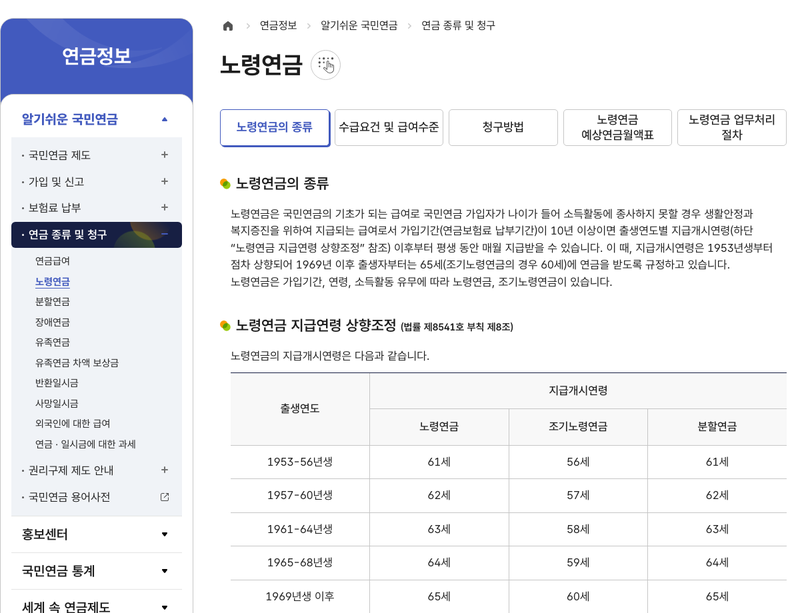Open 연금 · 일시금에 대한 과세 link
The height and width of the screenshot is (613, 800).
point(85,444)
